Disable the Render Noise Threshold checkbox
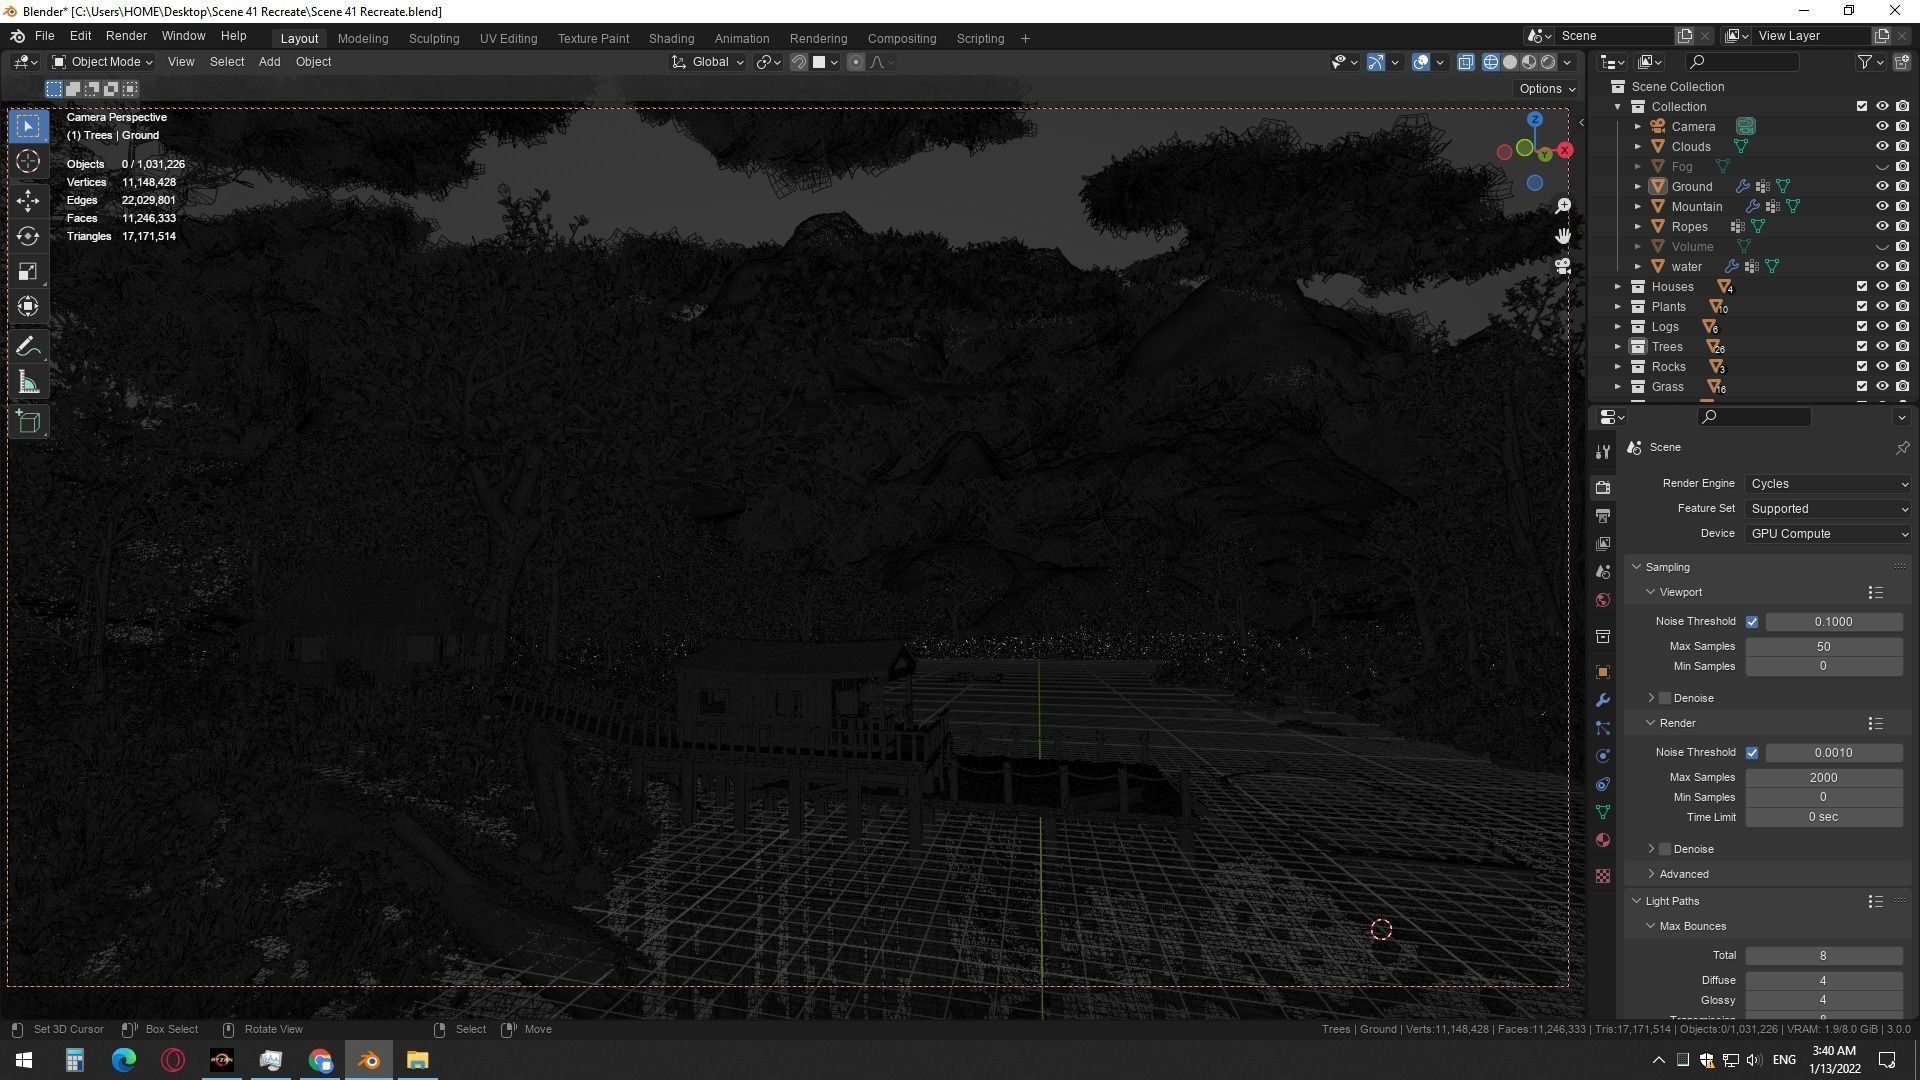1920x1080 pixels. coord(1752,753)
